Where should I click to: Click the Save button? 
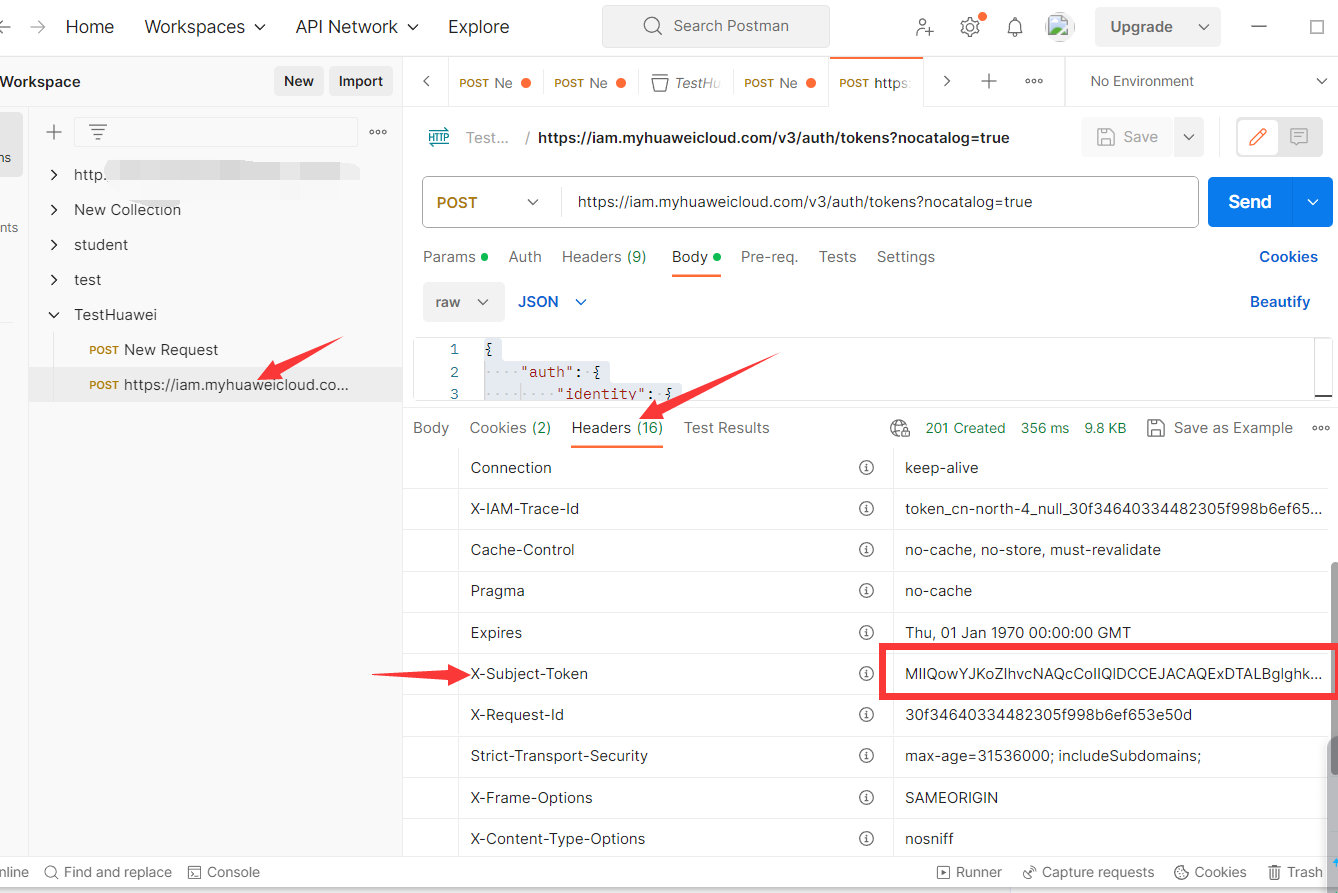[x=1128, y=137]
